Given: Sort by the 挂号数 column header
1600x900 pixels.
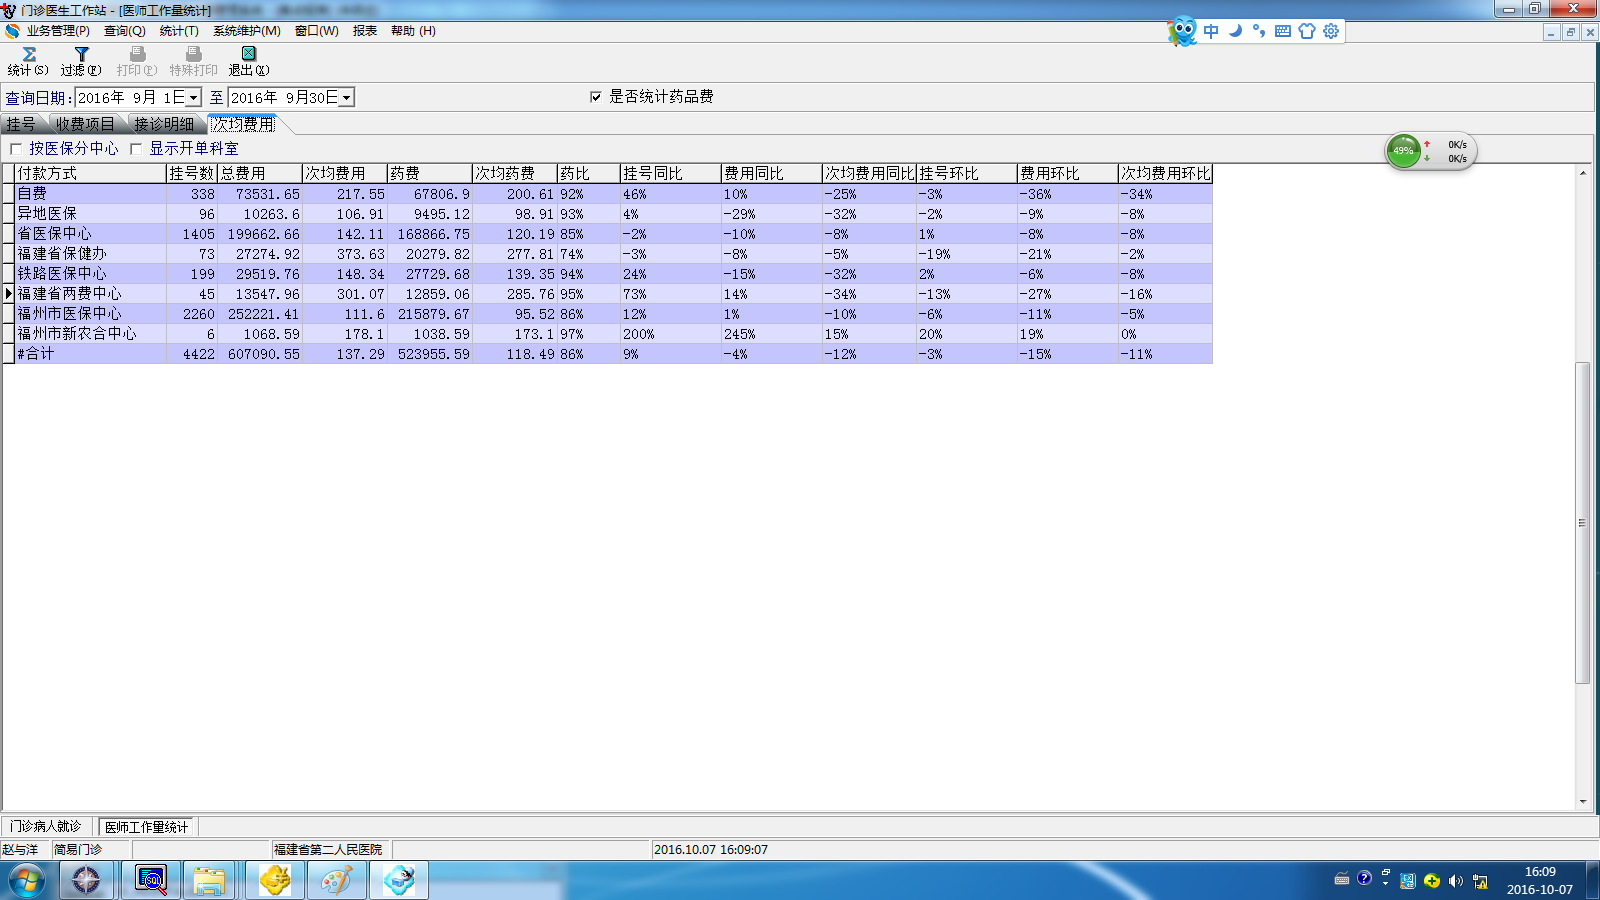Looking at the screenshot, I should pos(192,174).
